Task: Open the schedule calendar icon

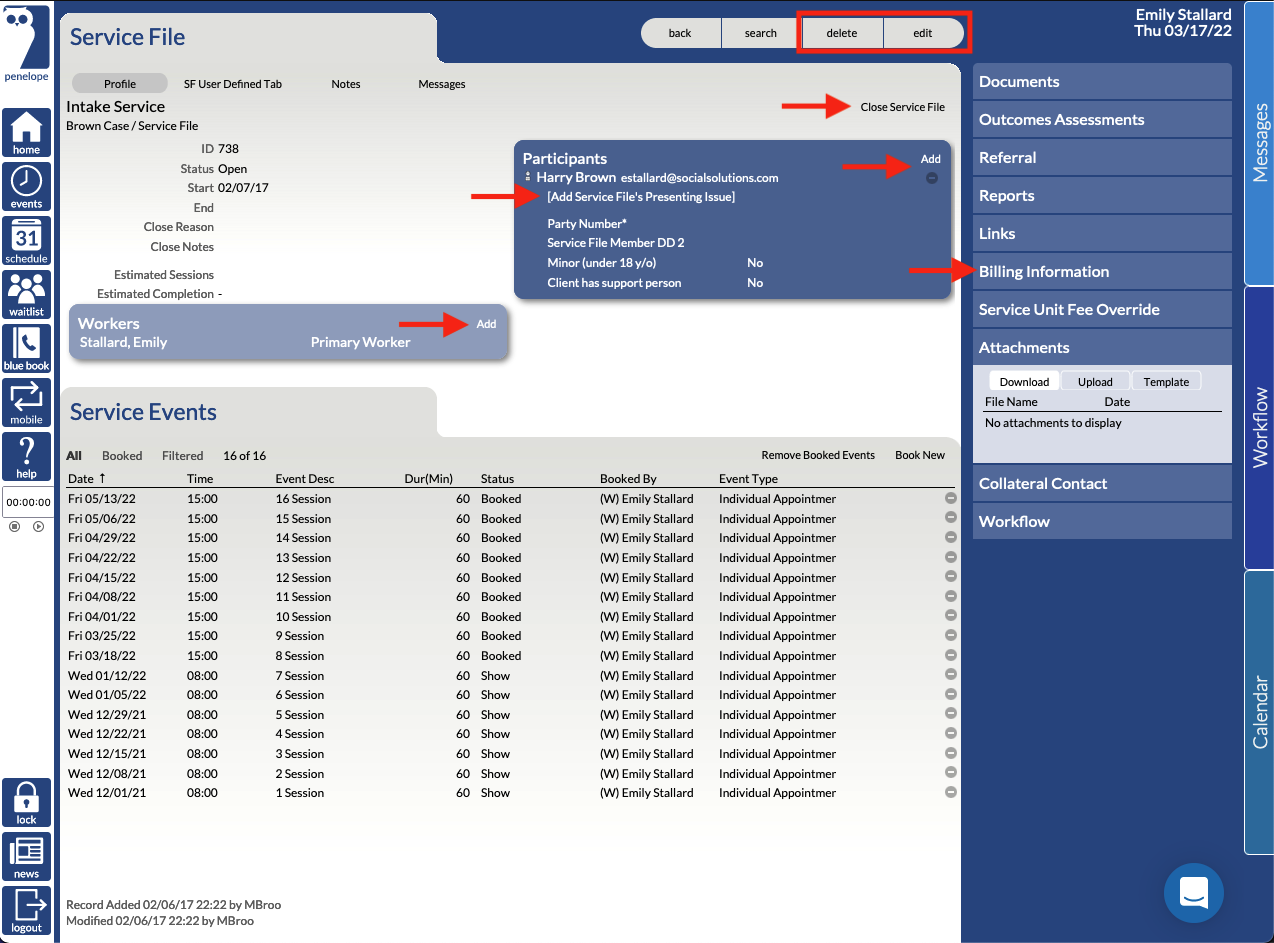Action: (x=26, y=241)
